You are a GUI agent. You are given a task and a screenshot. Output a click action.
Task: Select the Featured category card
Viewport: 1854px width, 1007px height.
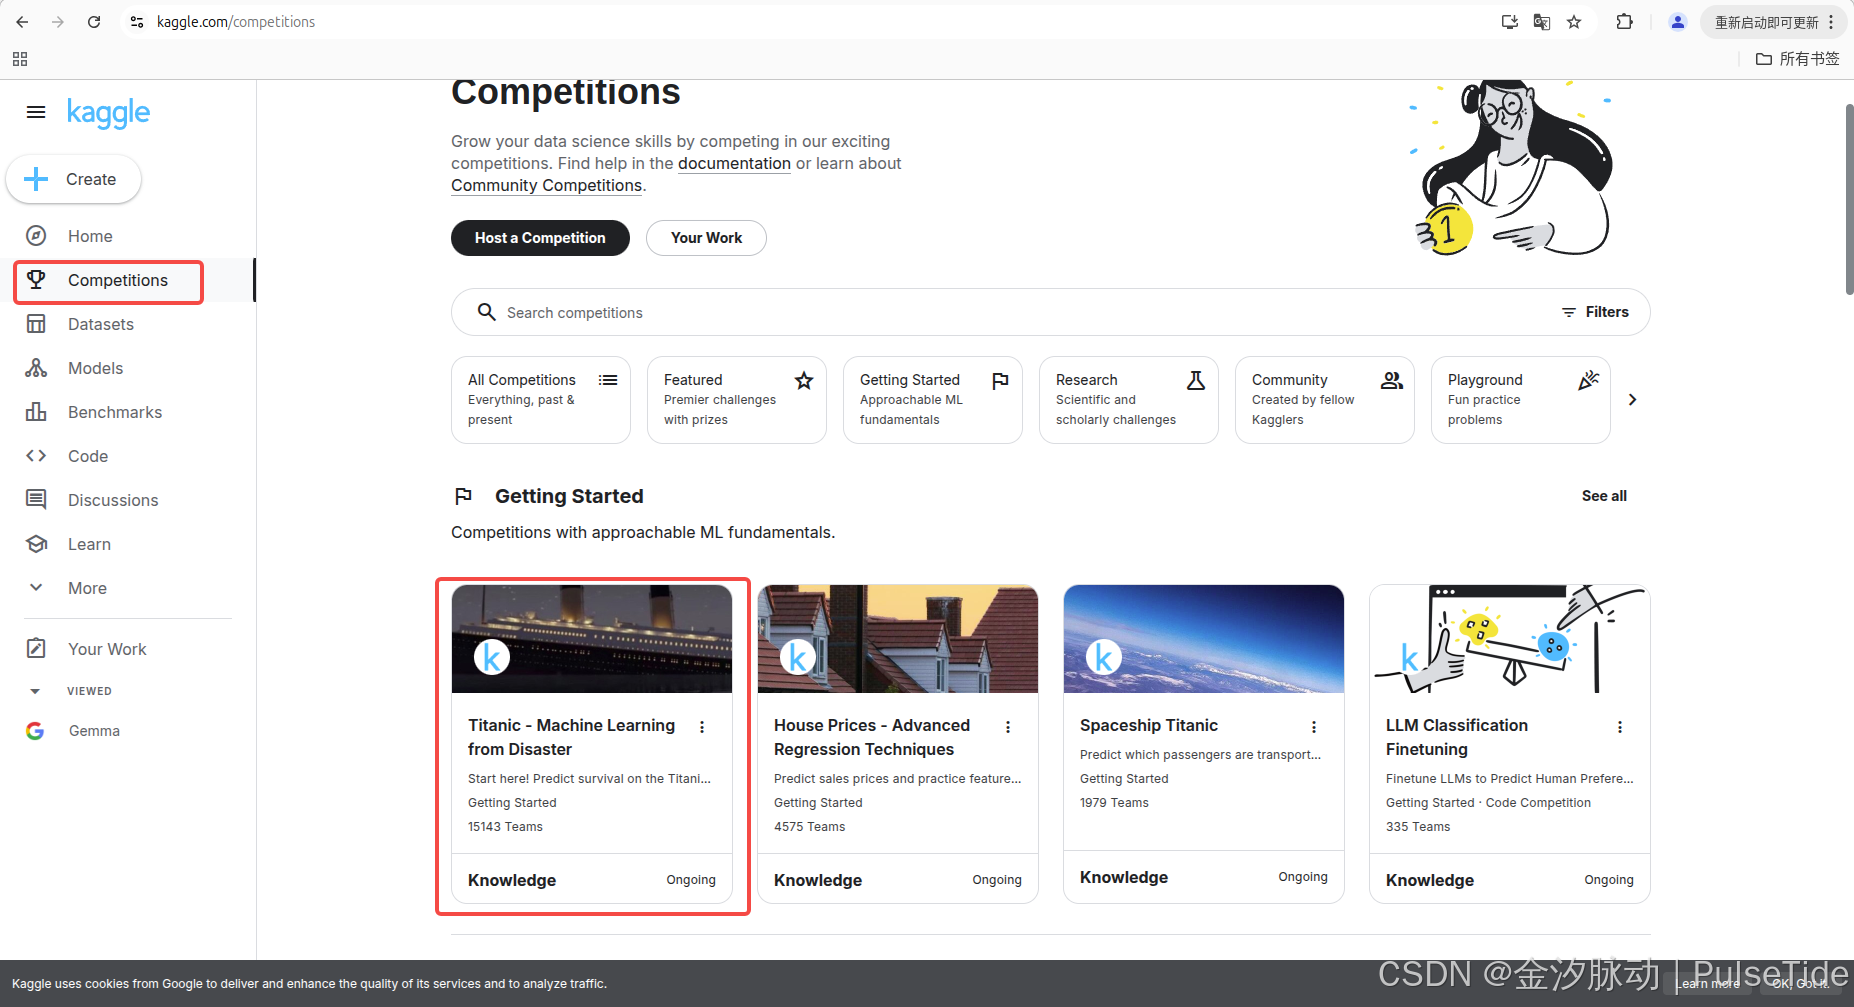tap(737, 400)
